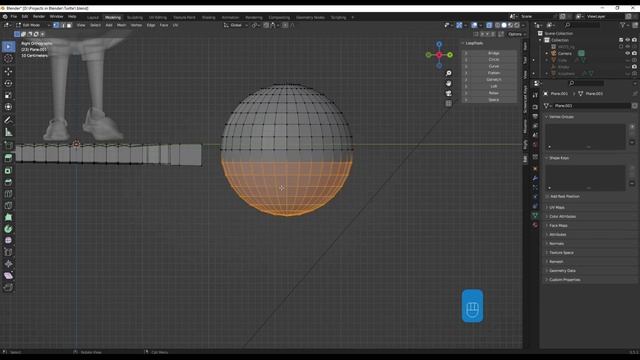Screen dimensions: 640x360
Task: Open the Mesh menu
Action: coord(122,25)
